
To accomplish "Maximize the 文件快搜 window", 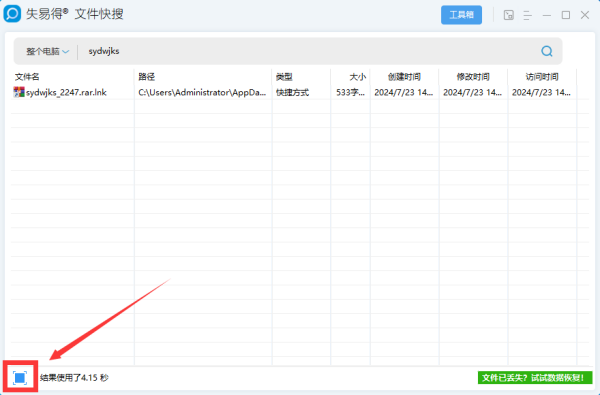I will point(566,15).
